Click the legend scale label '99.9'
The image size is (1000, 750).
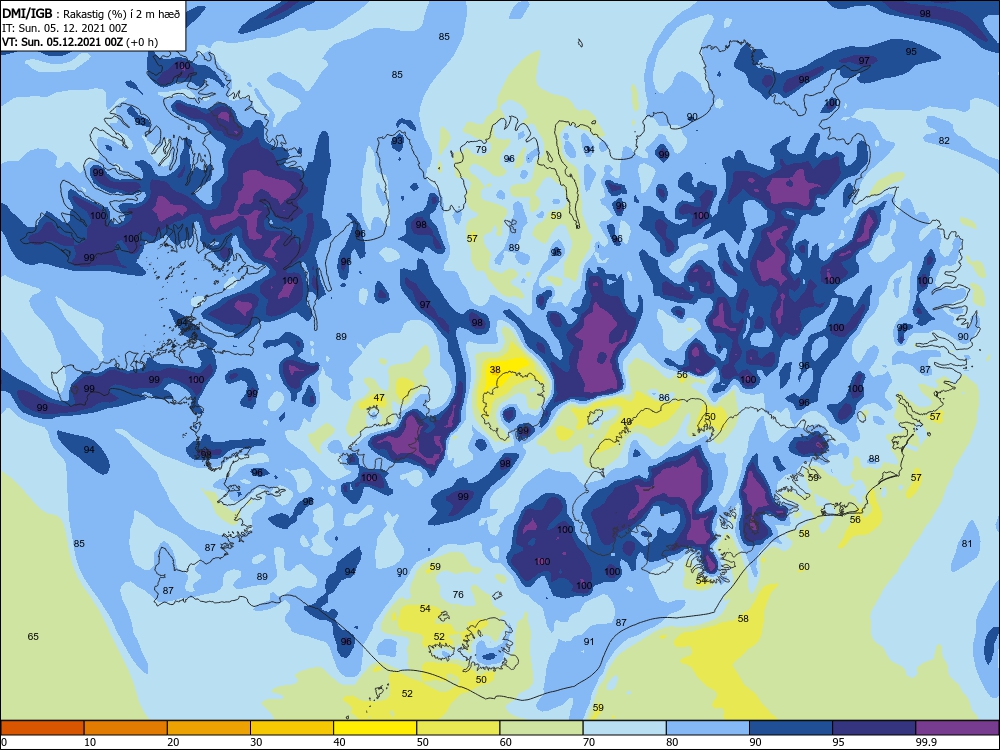[x=926, y=742]
